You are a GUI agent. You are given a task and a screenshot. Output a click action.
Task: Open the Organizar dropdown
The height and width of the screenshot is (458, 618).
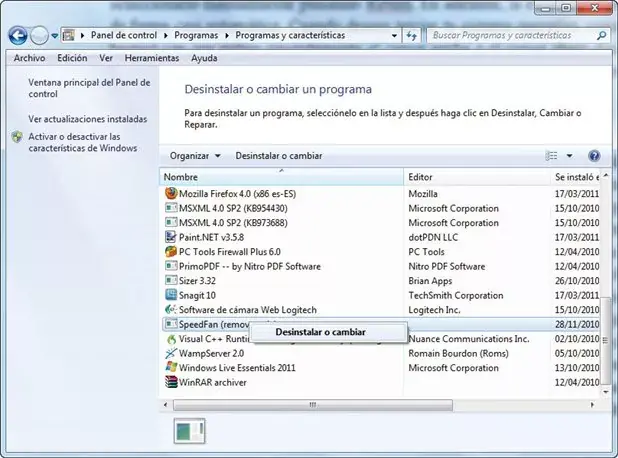[x=195, y=156]
